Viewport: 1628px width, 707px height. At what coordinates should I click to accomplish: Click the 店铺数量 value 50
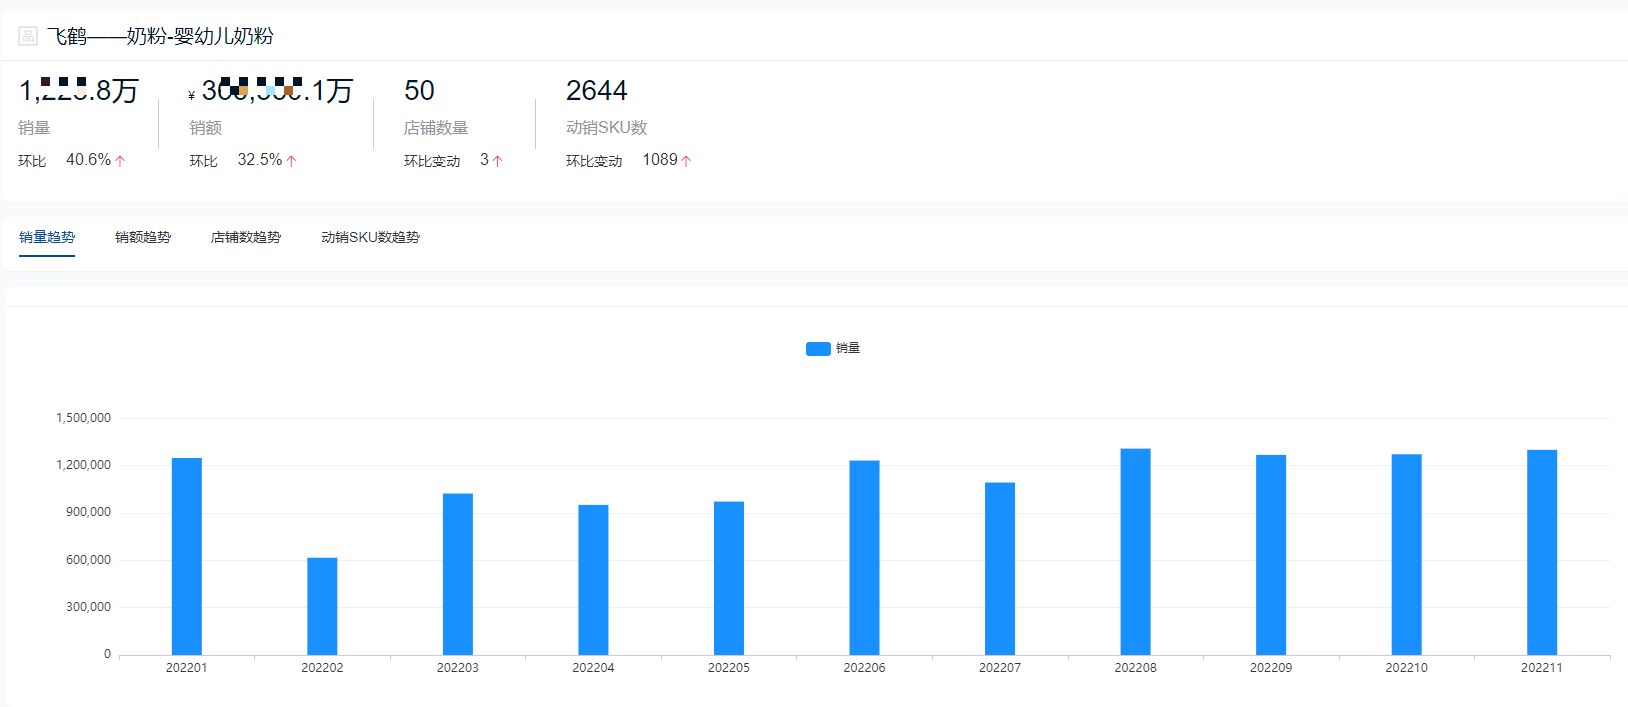(x=419, y=91)
